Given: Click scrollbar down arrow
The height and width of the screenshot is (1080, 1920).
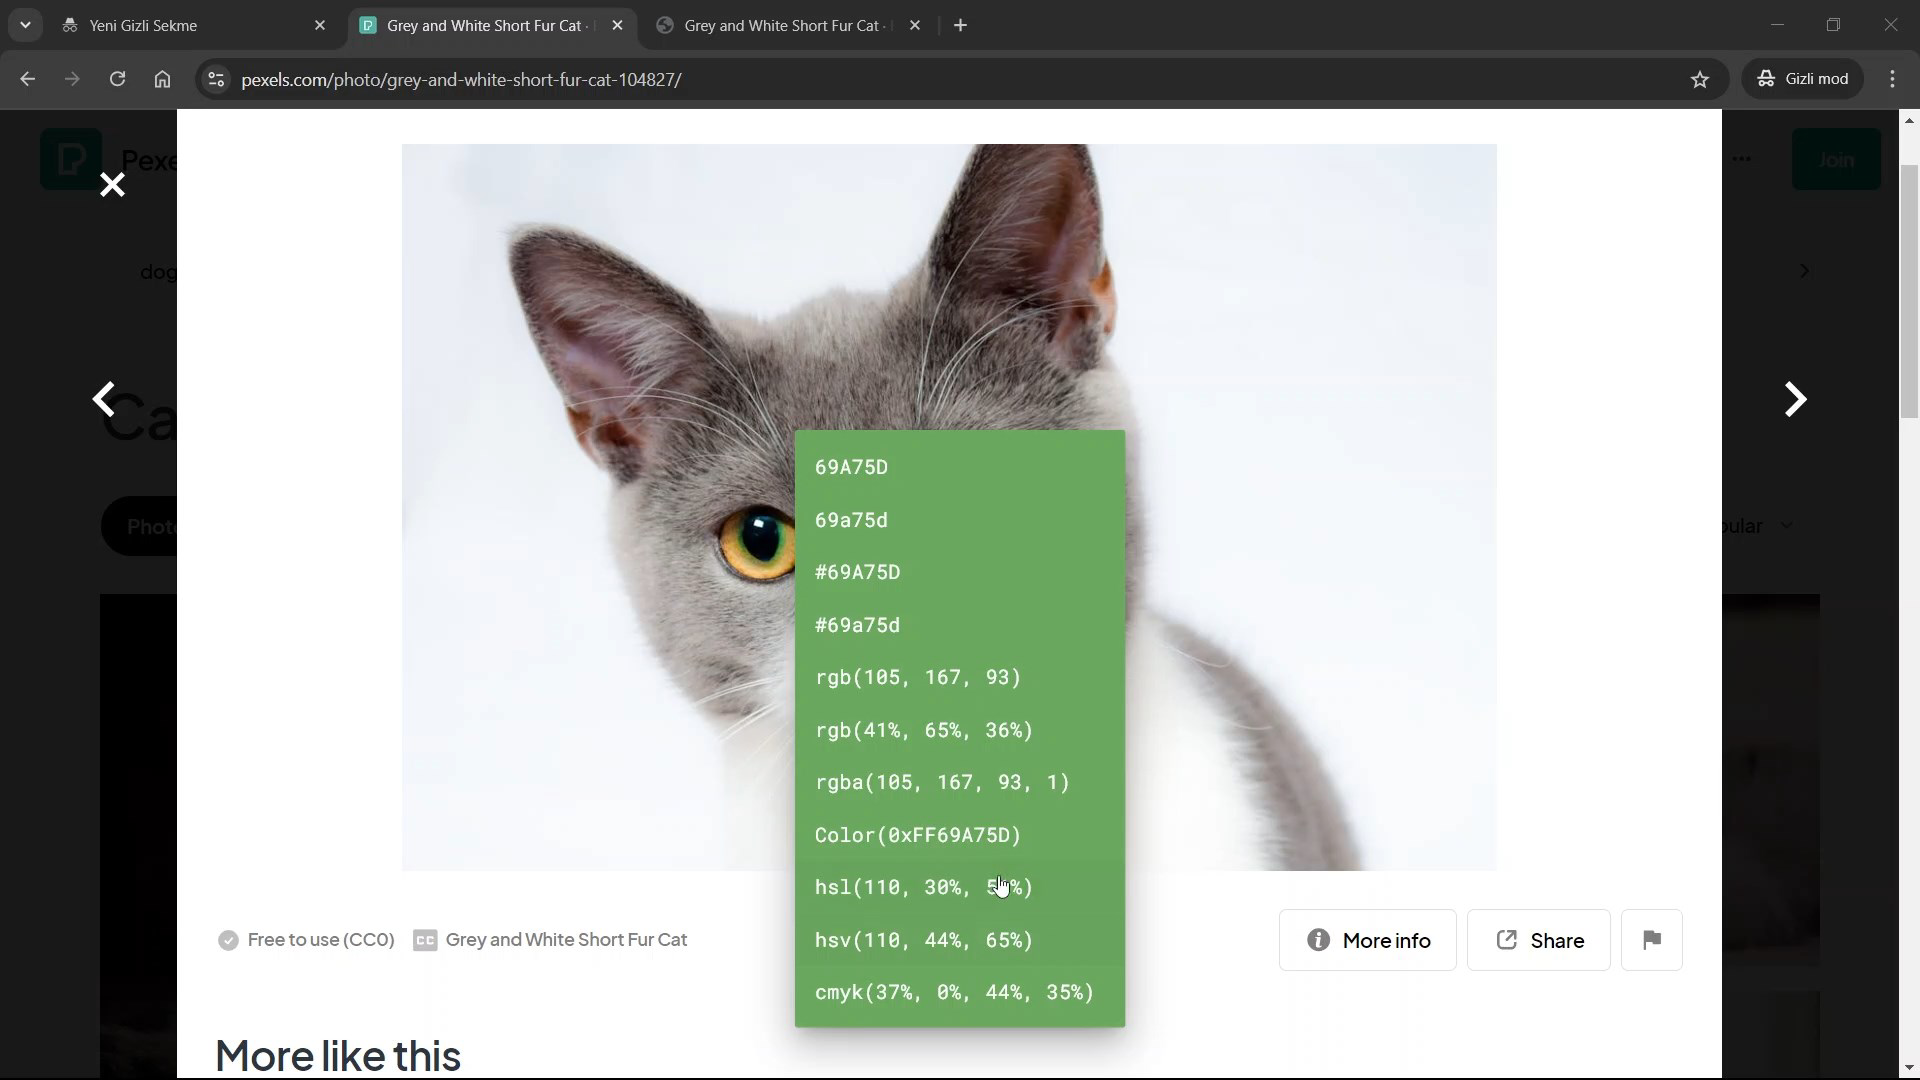Looking at the screenshot, I should (x=1909, y=1067).
